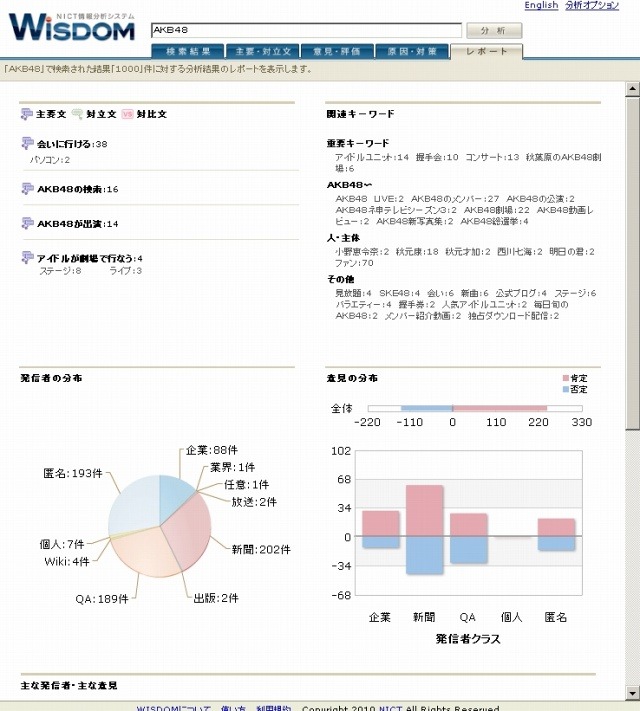Click the 肯定 legend swatch

[566, 378]
